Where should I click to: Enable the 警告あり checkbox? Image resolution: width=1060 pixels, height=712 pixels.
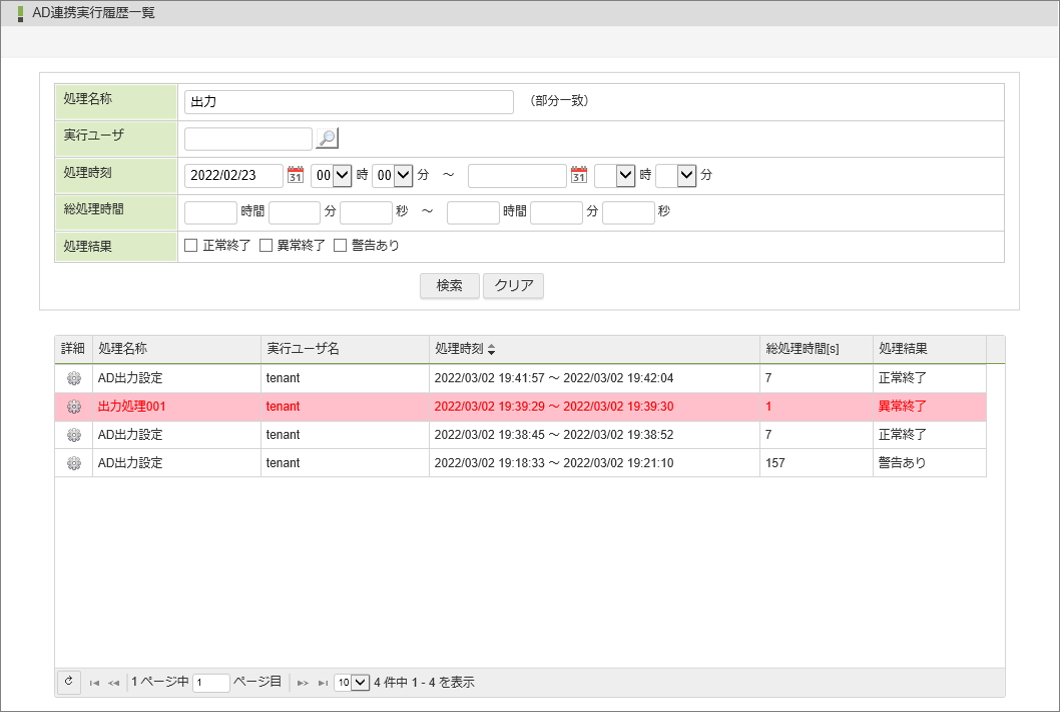(340, 245)
